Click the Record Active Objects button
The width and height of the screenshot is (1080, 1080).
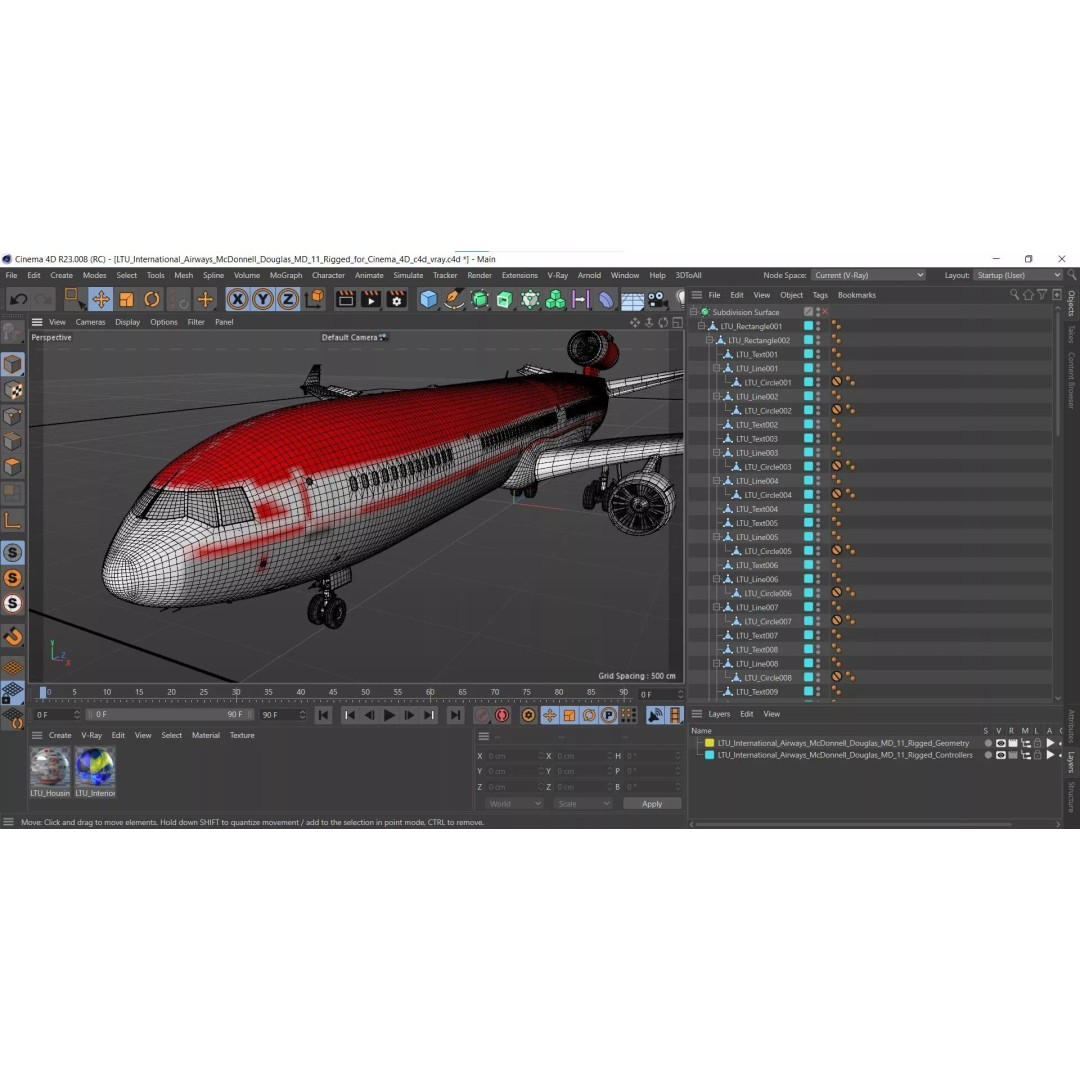click(x=482, y=716)
